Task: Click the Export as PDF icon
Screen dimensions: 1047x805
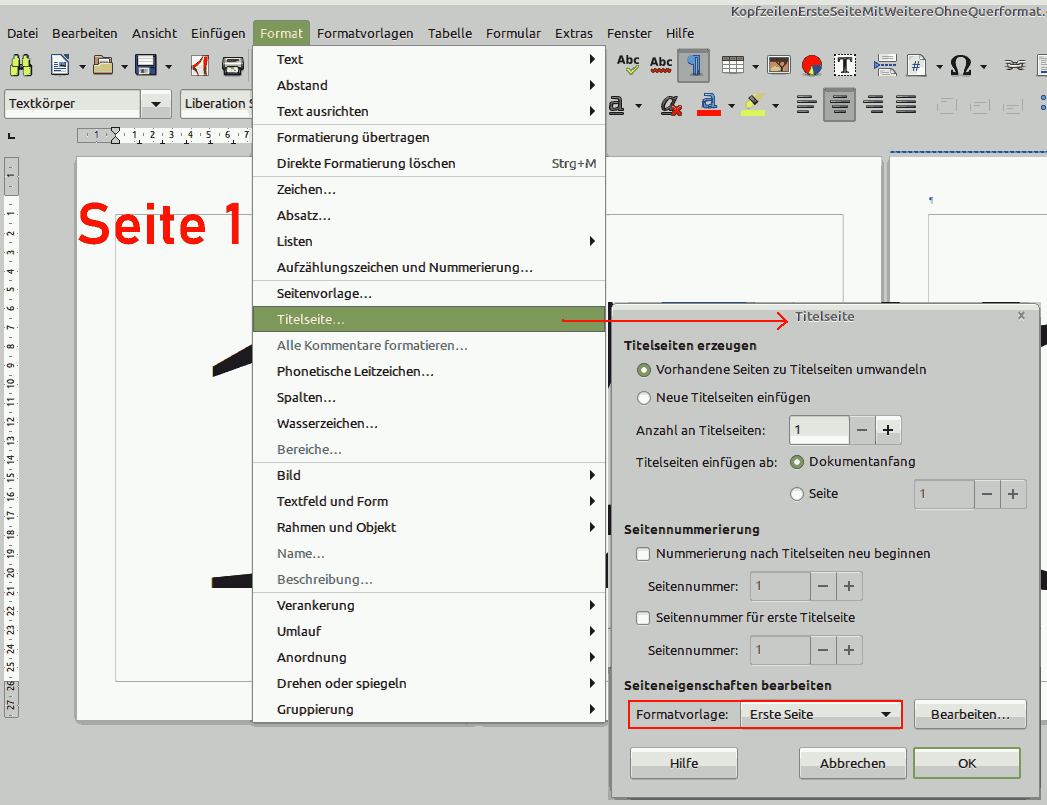Action: (200, 66)
